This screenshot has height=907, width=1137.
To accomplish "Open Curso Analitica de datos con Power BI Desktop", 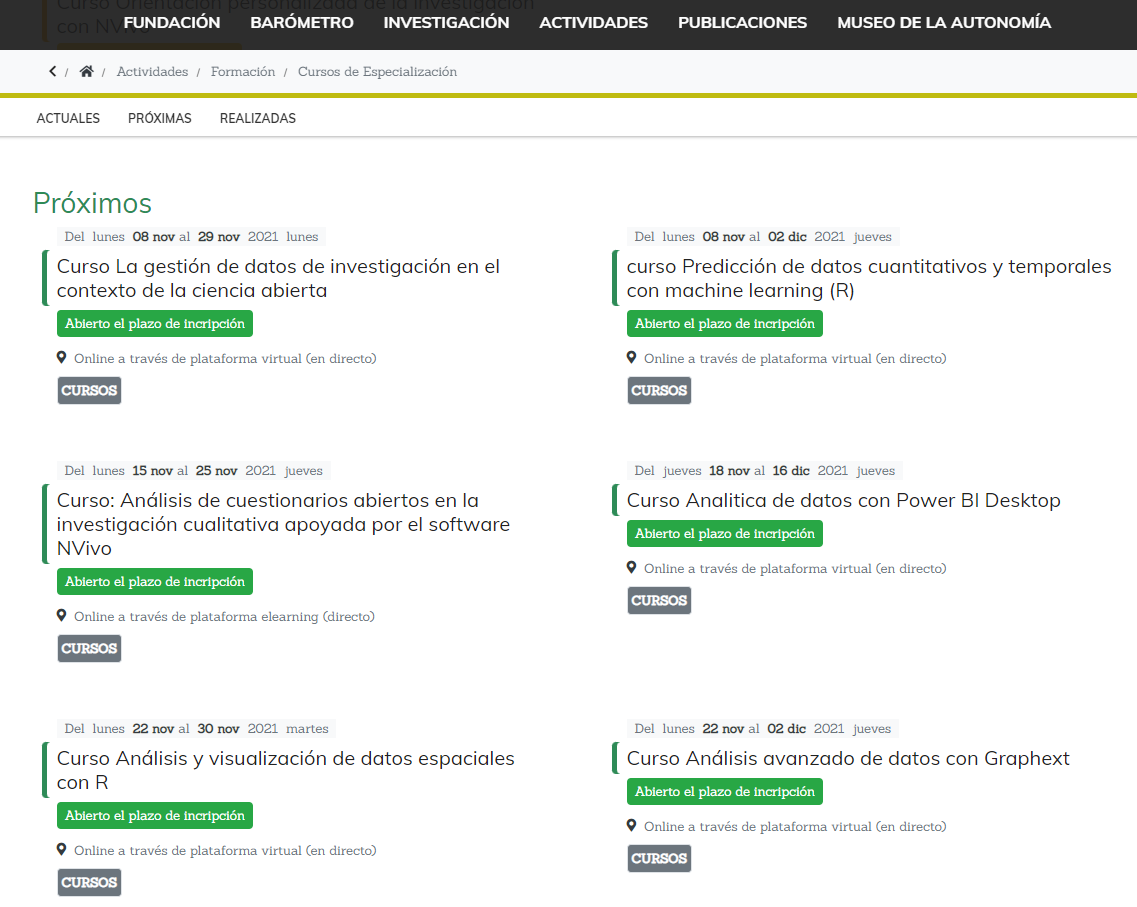I will 843,500.
